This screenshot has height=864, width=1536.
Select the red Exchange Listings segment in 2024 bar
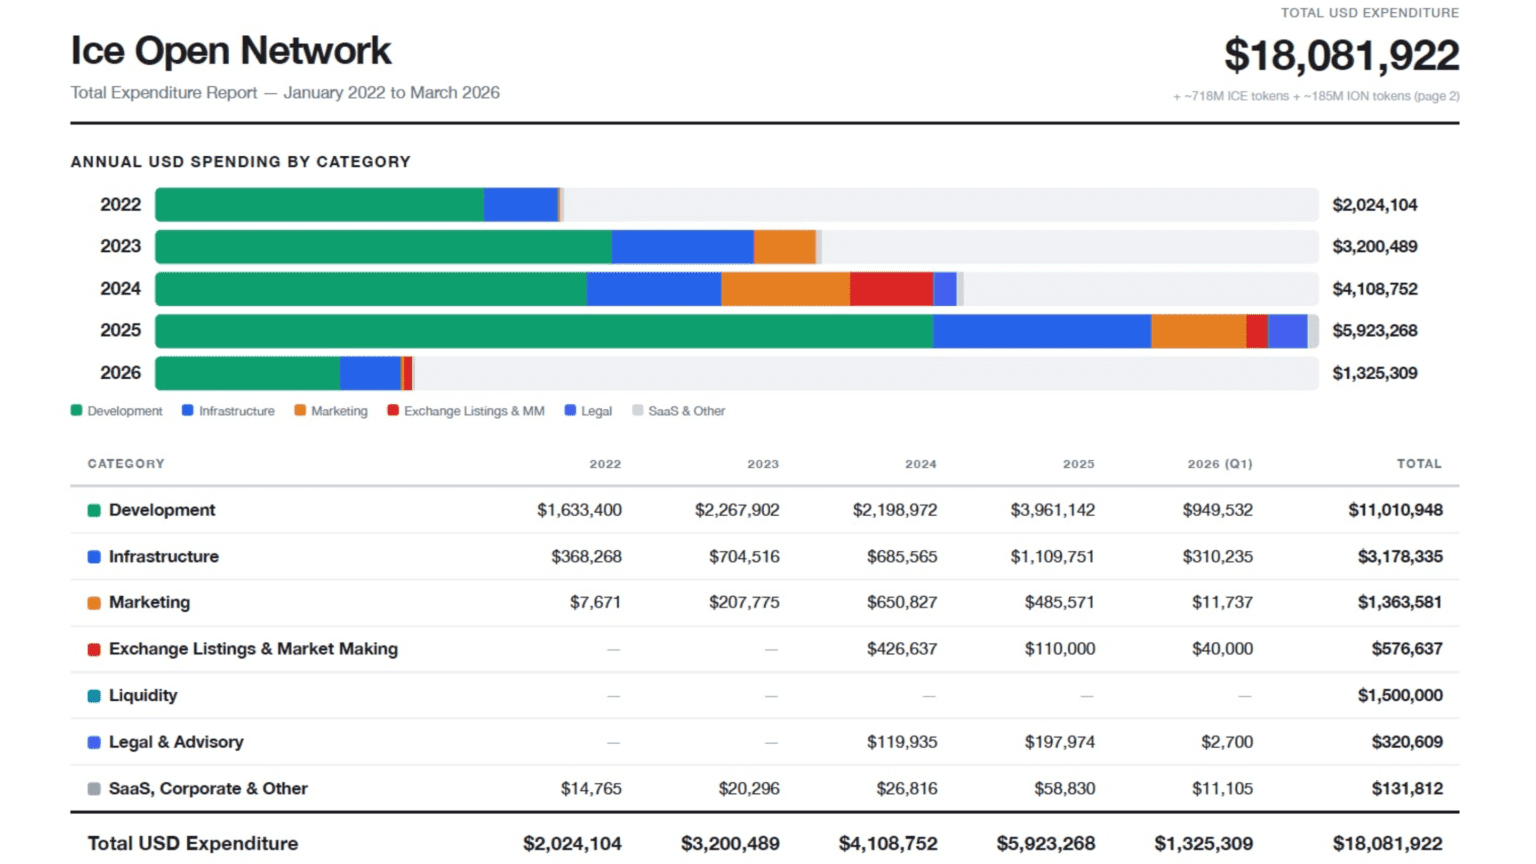click(x=891, y=289)
